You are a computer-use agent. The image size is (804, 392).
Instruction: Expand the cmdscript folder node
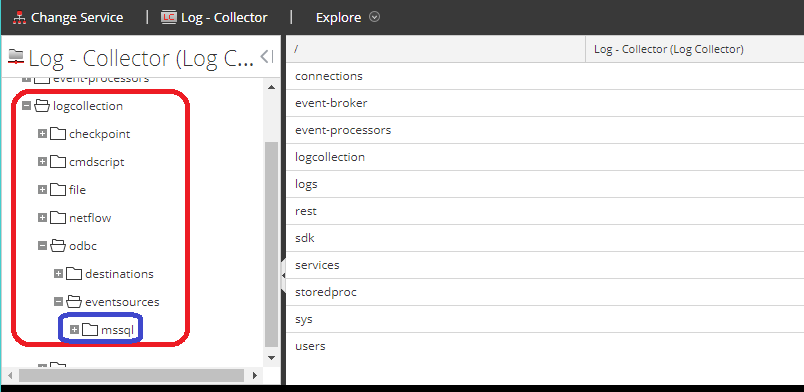click(43, 162)
